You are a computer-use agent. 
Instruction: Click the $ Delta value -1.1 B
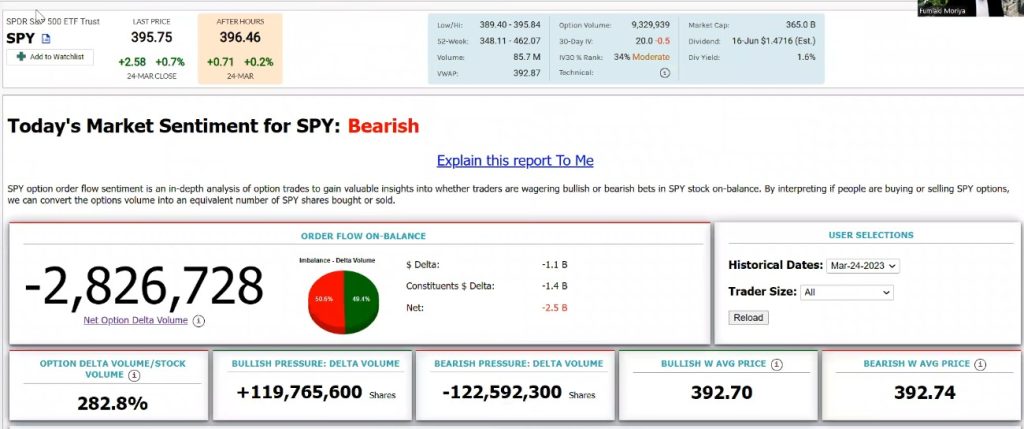[554, 264]
